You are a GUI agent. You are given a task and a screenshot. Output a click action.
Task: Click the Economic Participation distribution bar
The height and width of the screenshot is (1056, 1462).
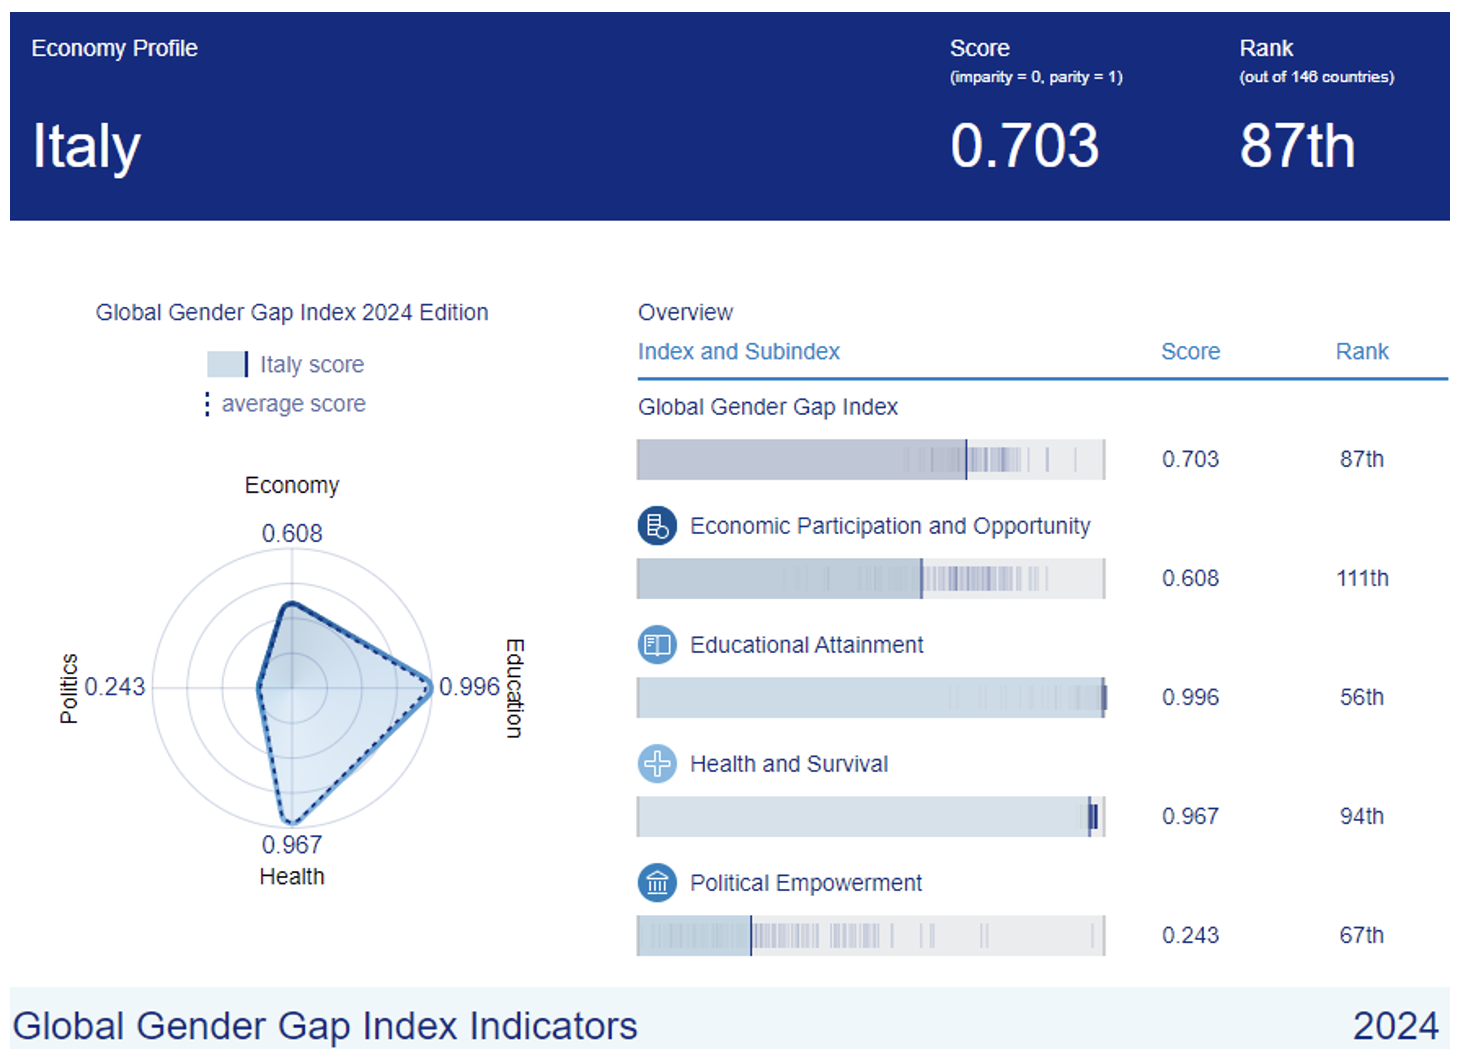870,579
